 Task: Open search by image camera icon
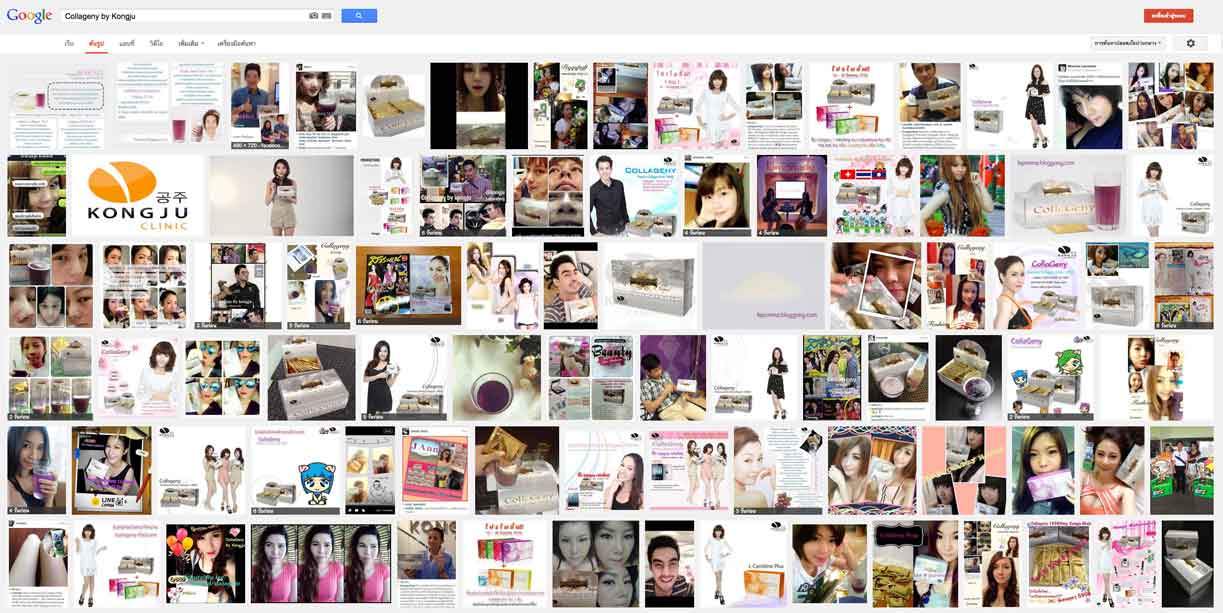tap(314, 16)
